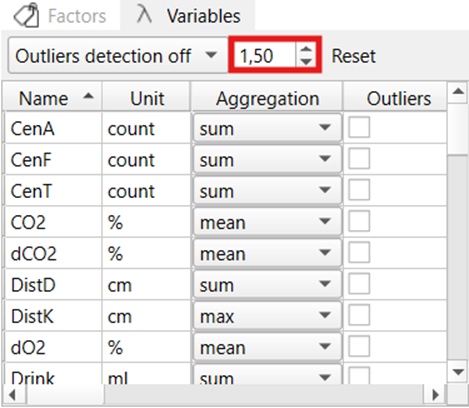Open aggregation dropdown for dCO2

pos(267,253)
